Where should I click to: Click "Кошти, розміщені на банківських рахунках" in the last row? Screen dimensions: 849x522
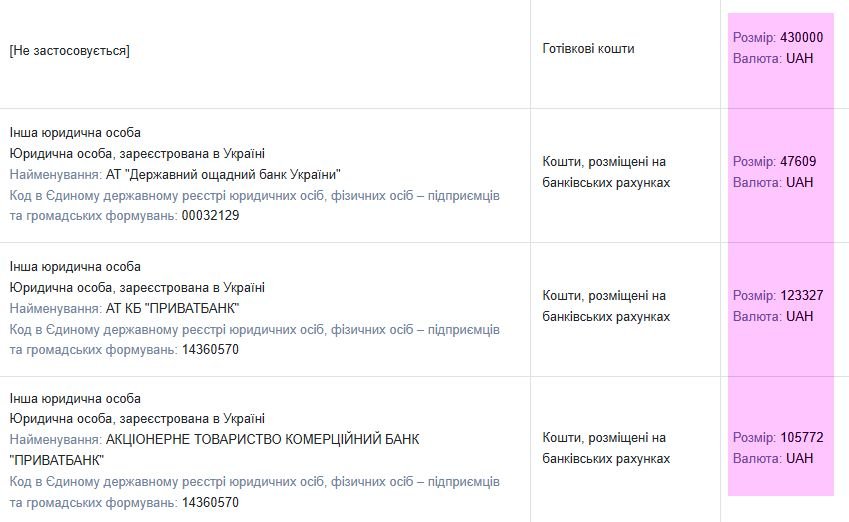click(x=606, y=448)
